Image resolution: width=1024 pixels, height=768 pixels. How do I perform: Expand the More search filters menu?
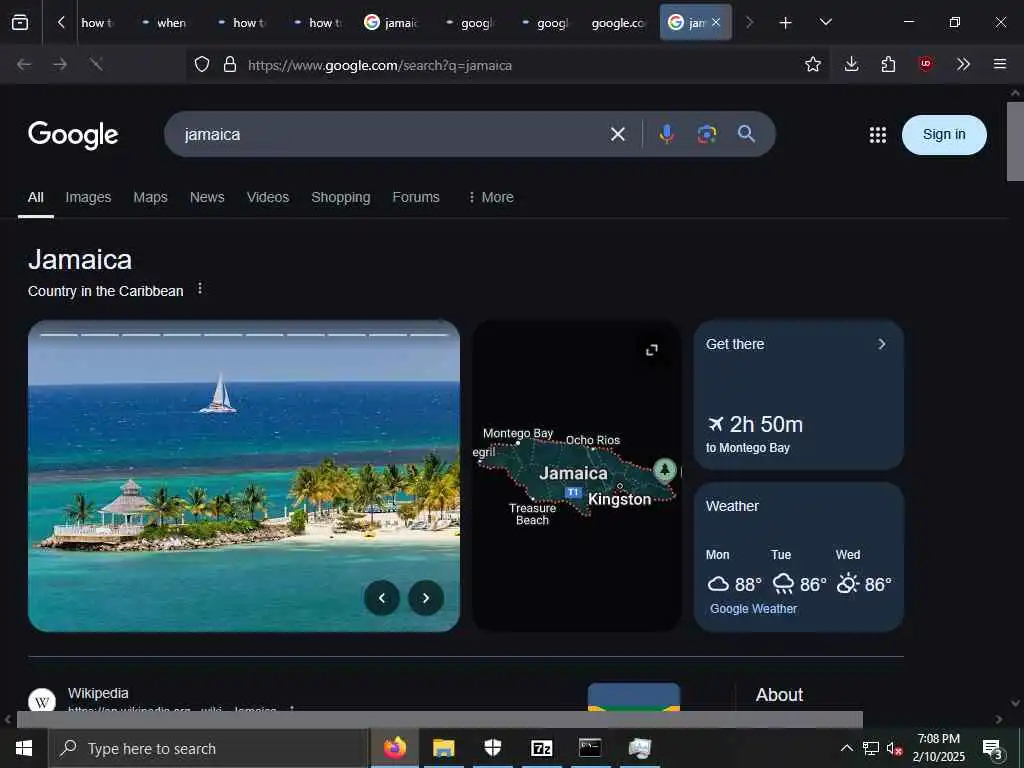tap(490, 197)
